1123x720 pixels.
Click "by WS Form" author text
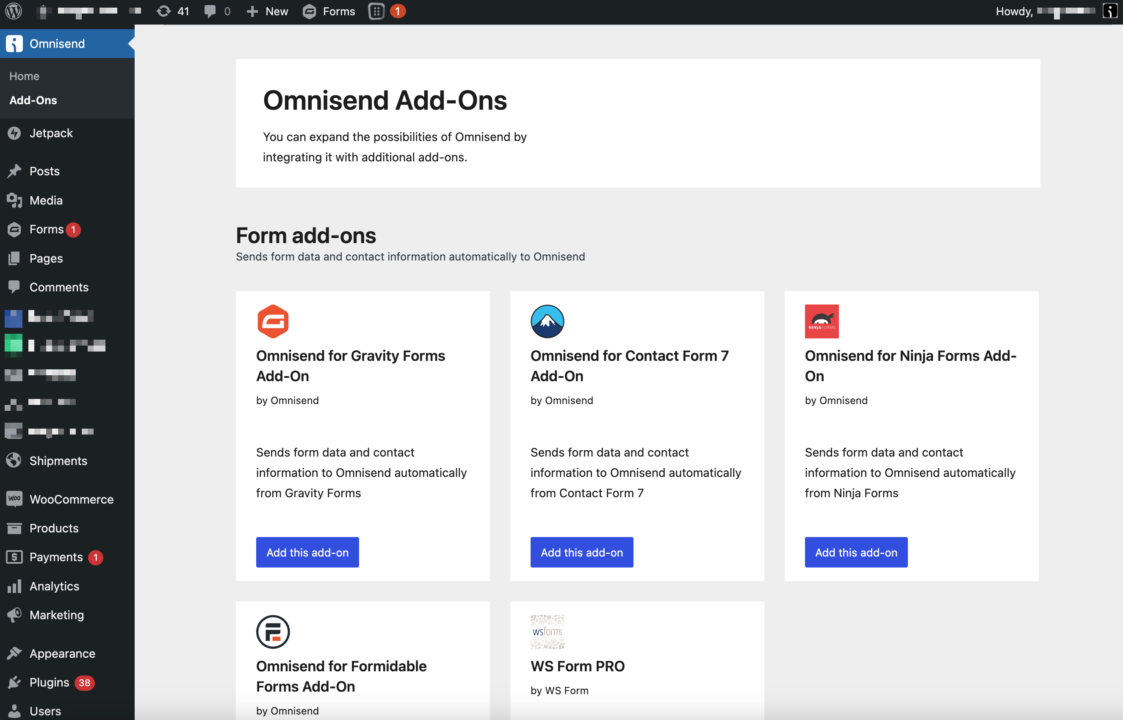click(559, 691)
